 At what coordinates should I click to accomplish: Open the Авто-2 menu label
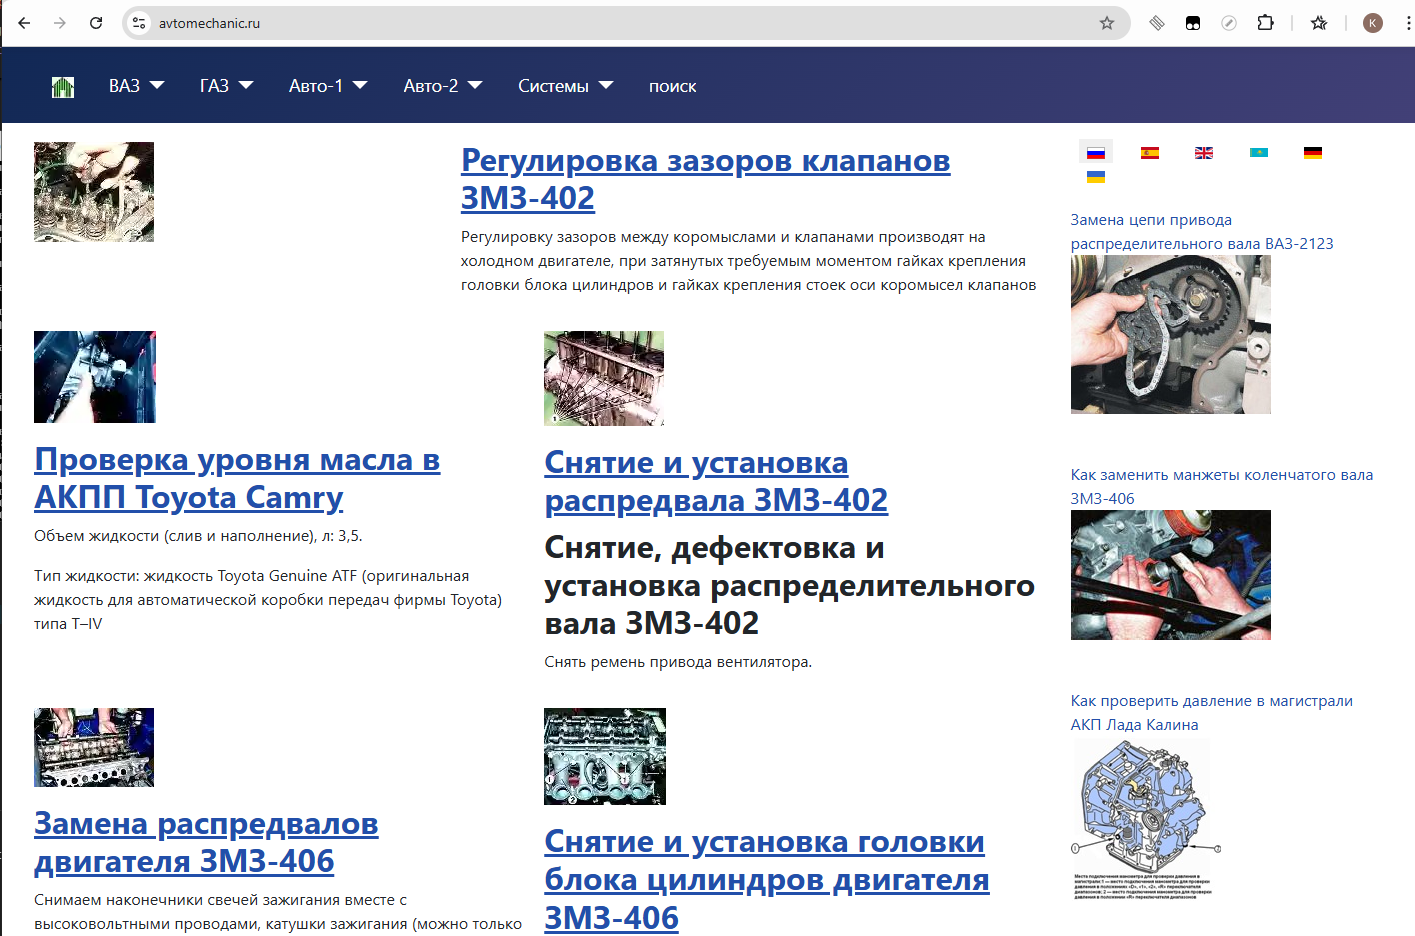pyautogui.click(x=431, y=86)
